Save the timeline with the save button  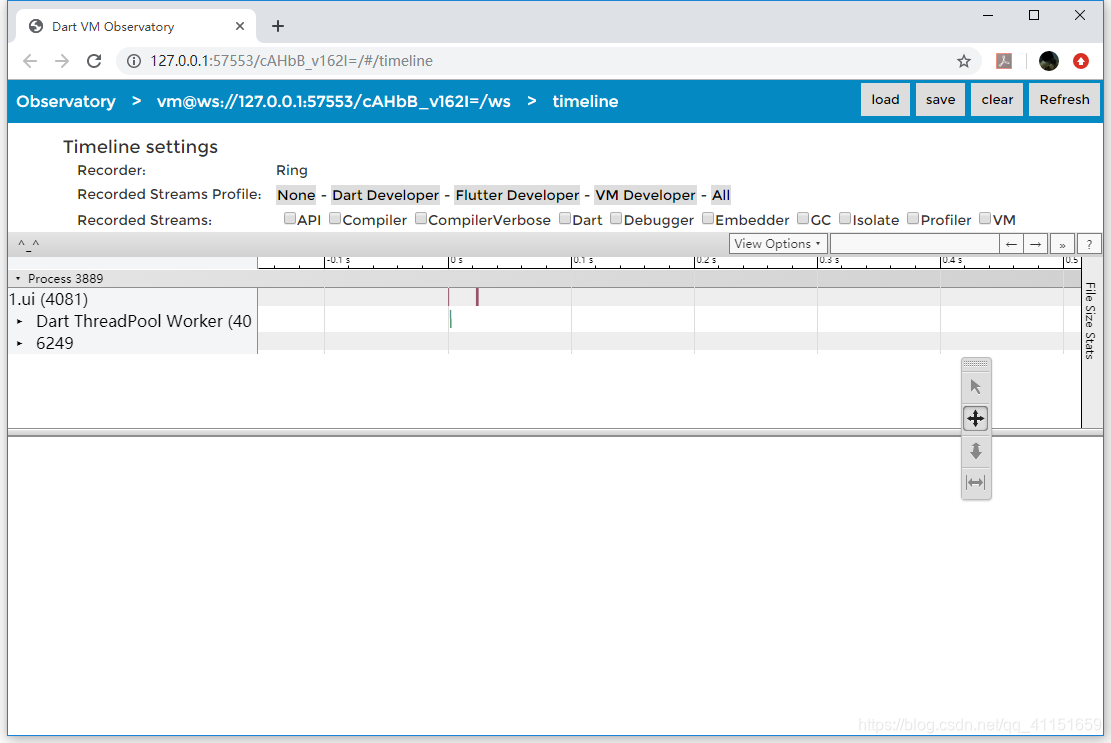click(940, 100)
